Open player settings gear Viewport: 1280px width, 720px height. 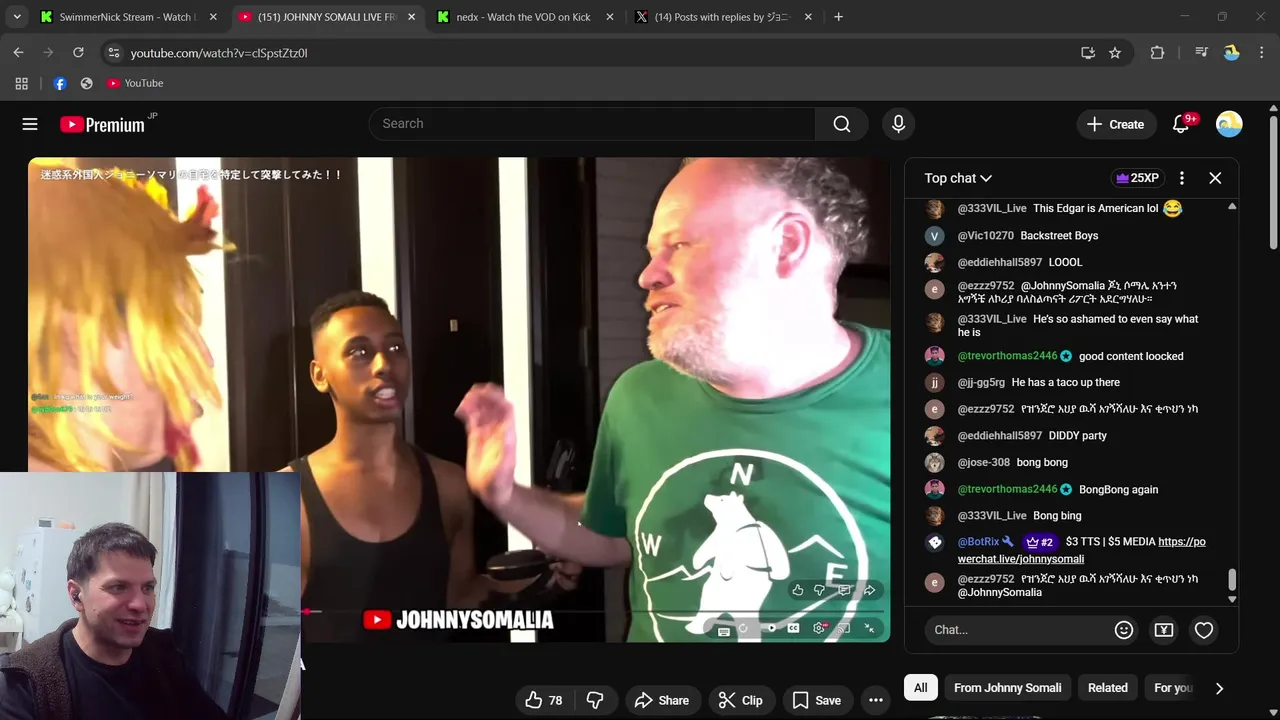tap(819, 628)
